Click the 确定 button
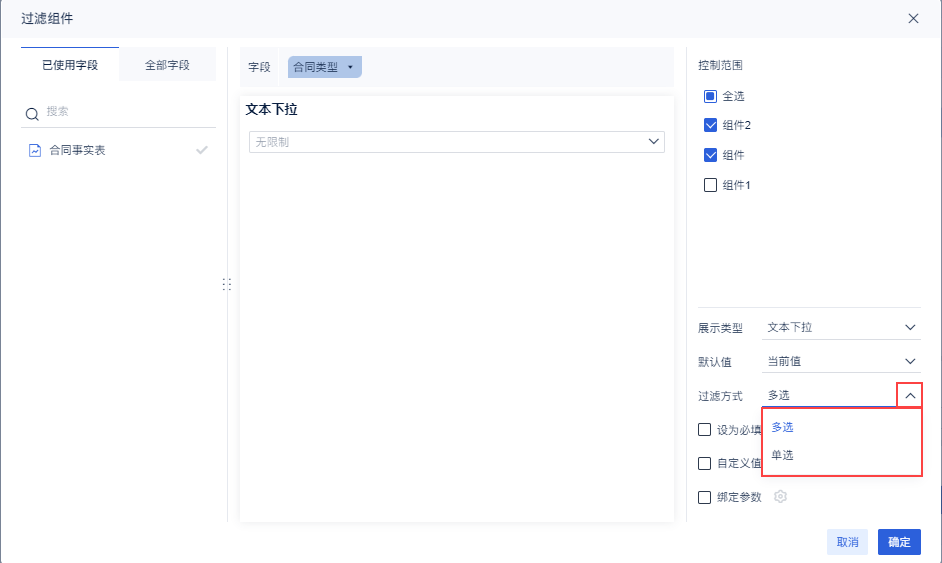Image resolution: width=942 pixels, height=563 pixels. click(899, 542)
